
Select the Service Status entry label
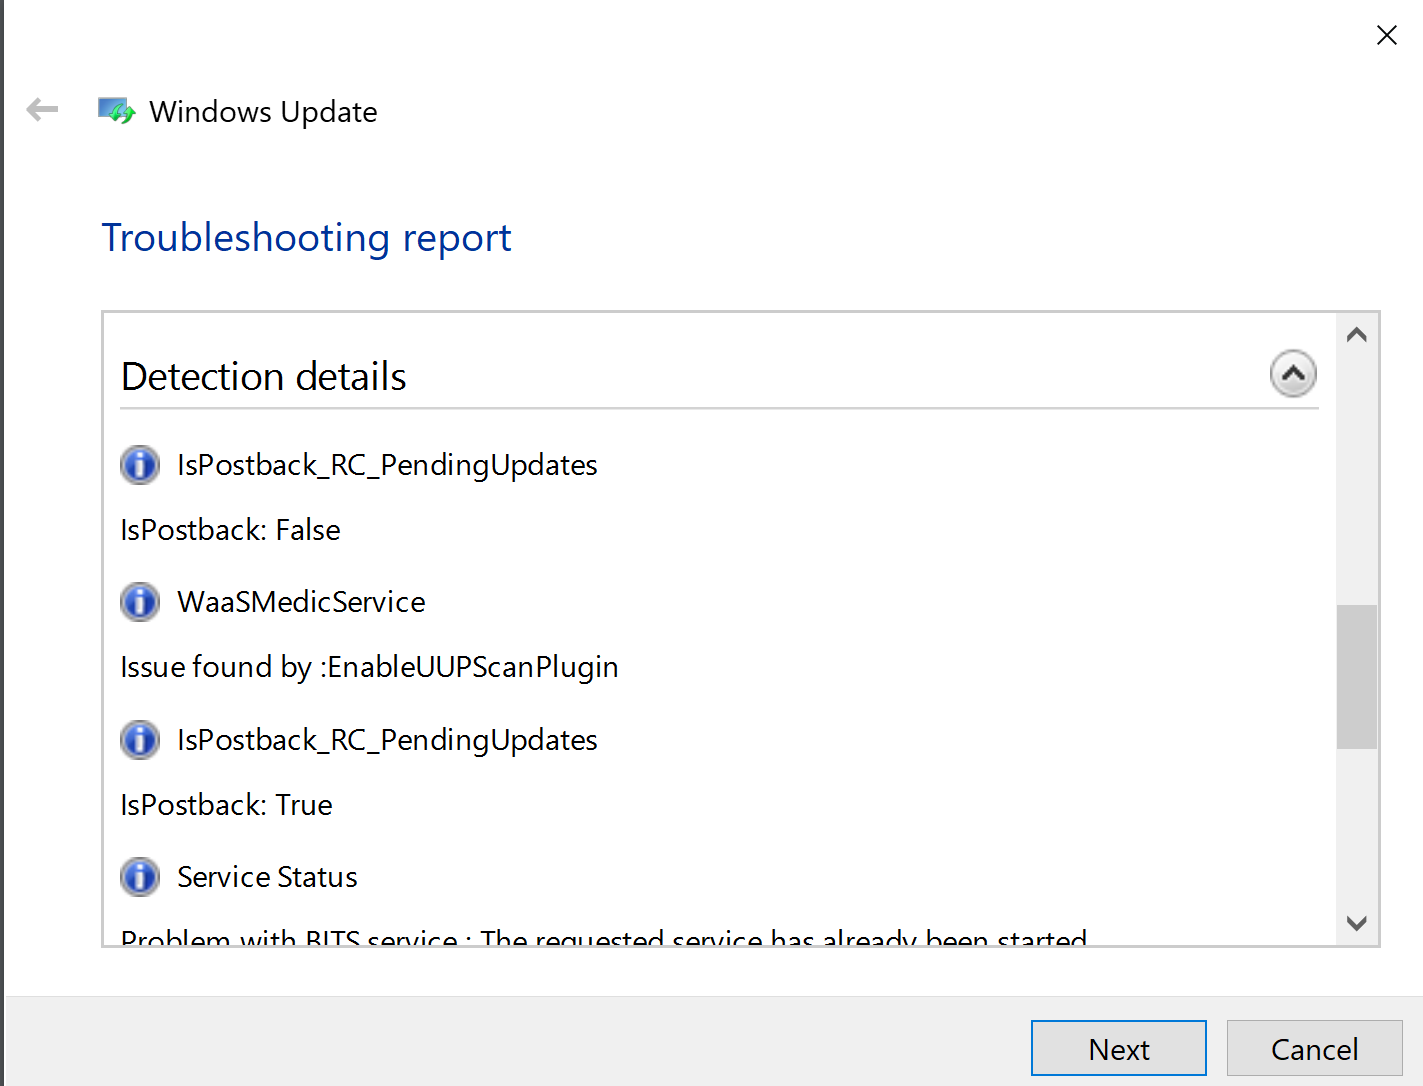point(267,877)
